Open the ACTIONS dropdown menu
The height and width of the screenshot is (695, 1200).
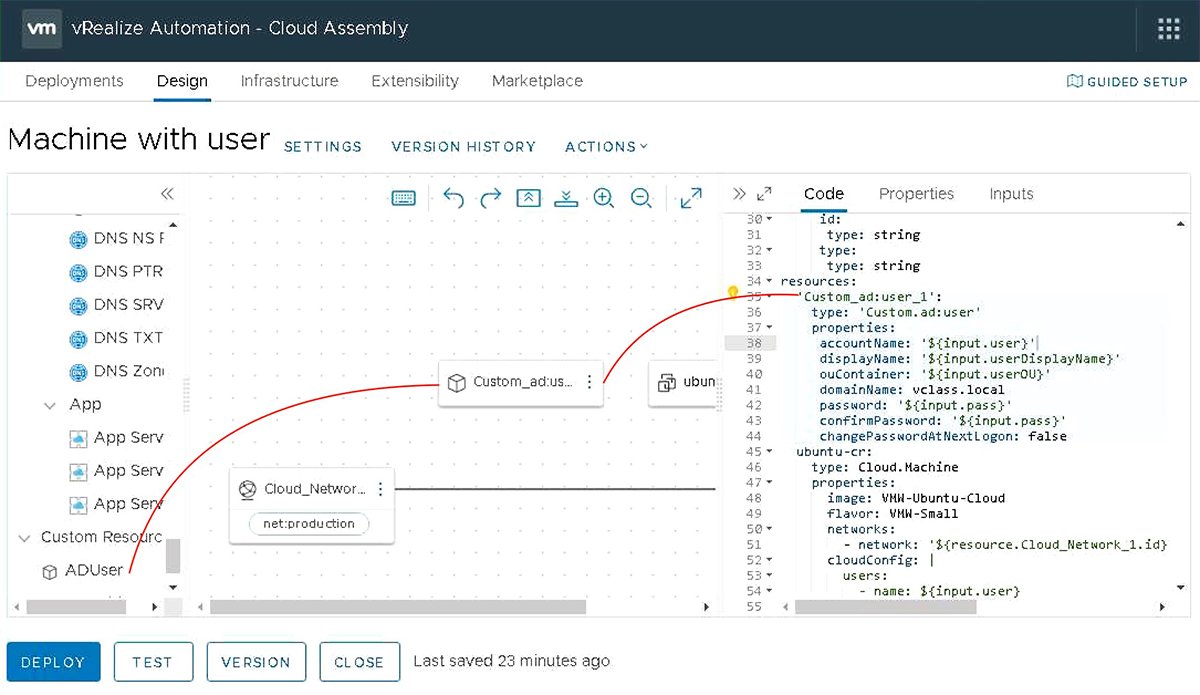(x=606, y=146)
